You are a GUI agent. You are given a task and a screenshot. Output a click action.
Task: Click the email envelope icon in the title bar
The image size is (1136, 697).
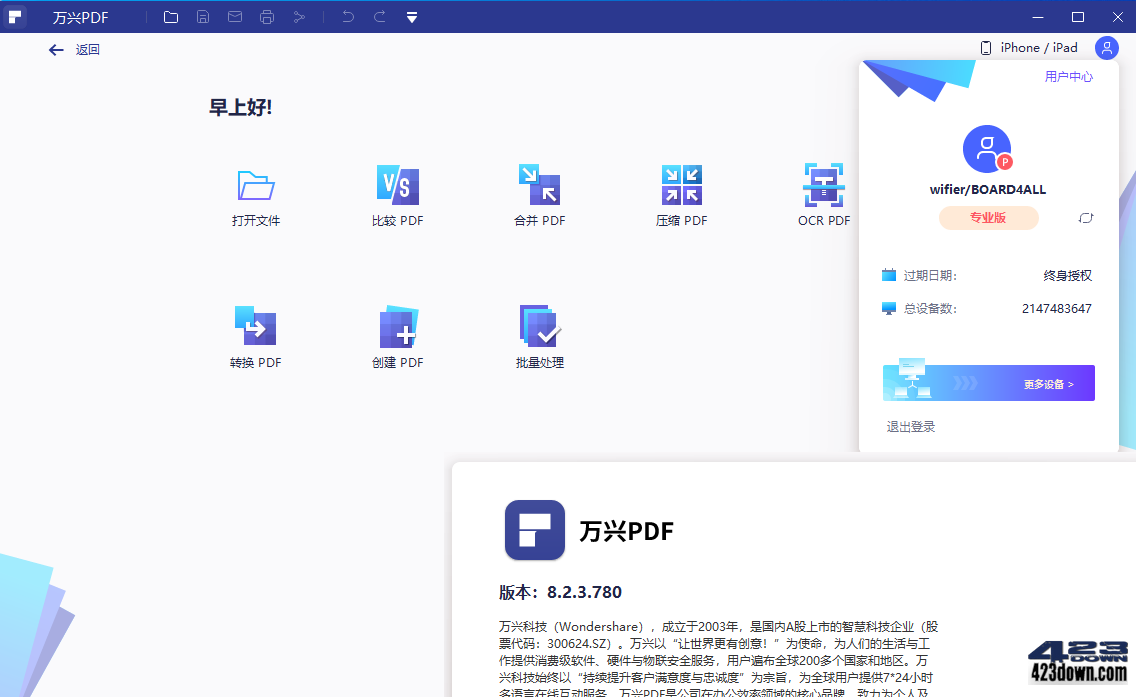(x=235, y=17)
